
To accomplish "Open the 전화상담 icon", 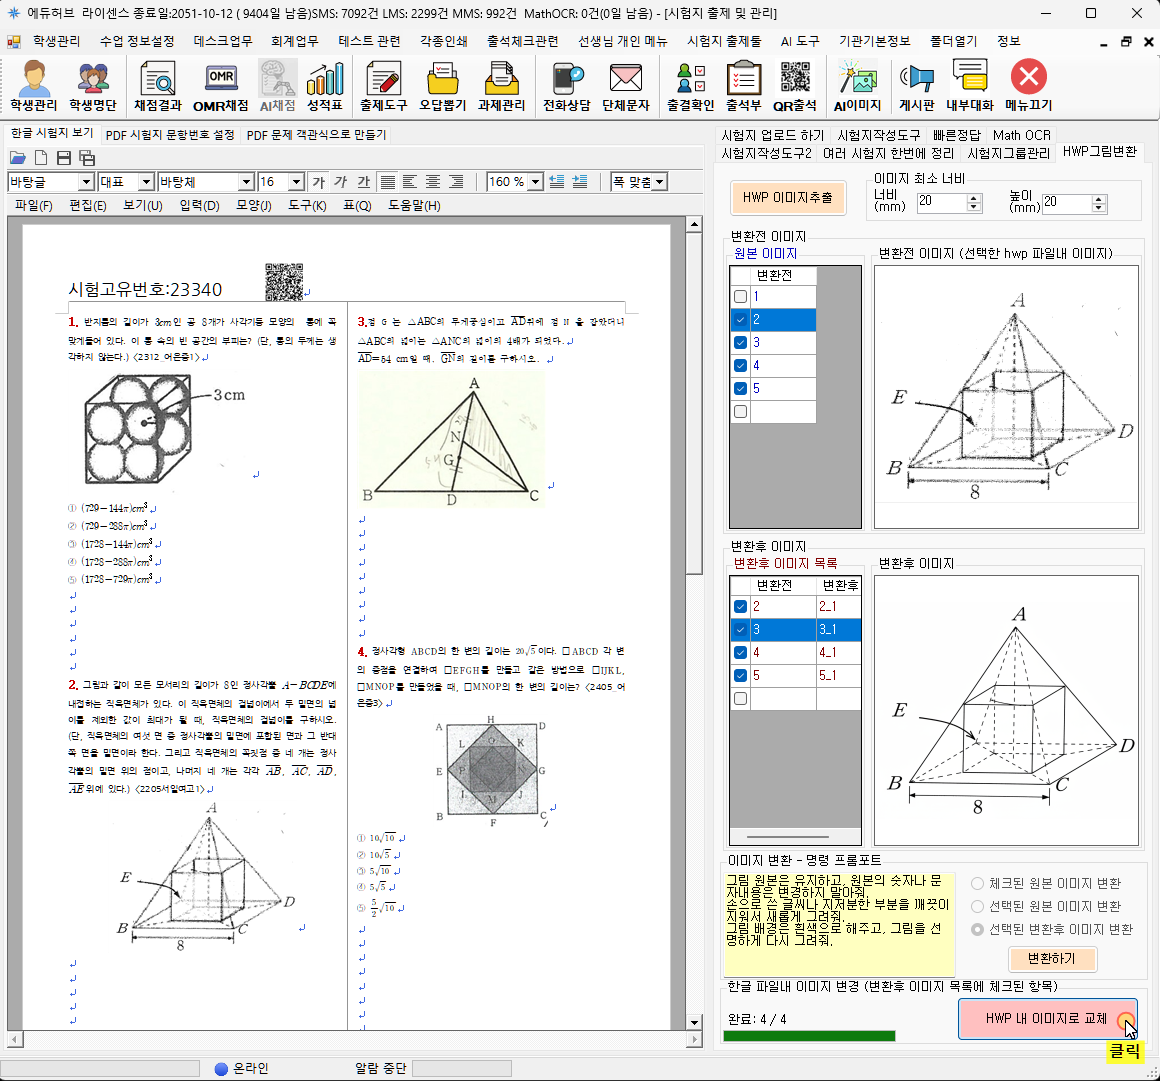I will 566,86.
